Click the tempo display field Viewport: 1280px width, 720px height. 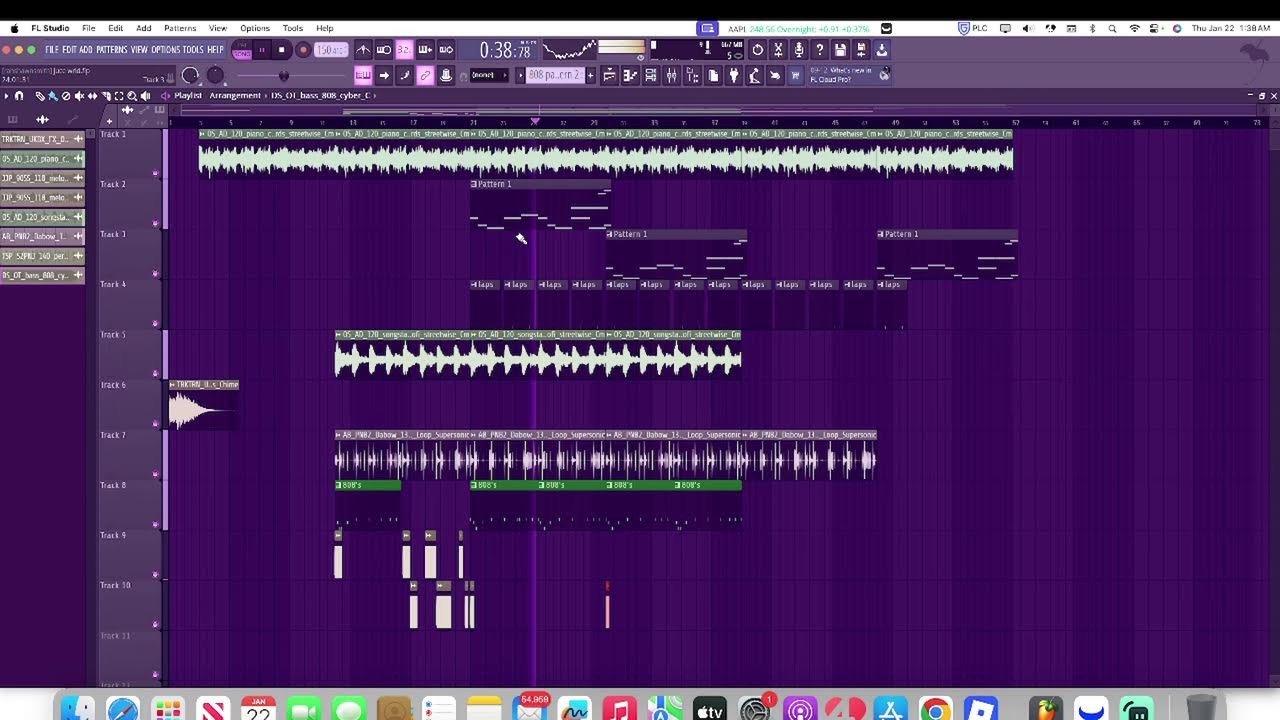[x=329, y=49]
